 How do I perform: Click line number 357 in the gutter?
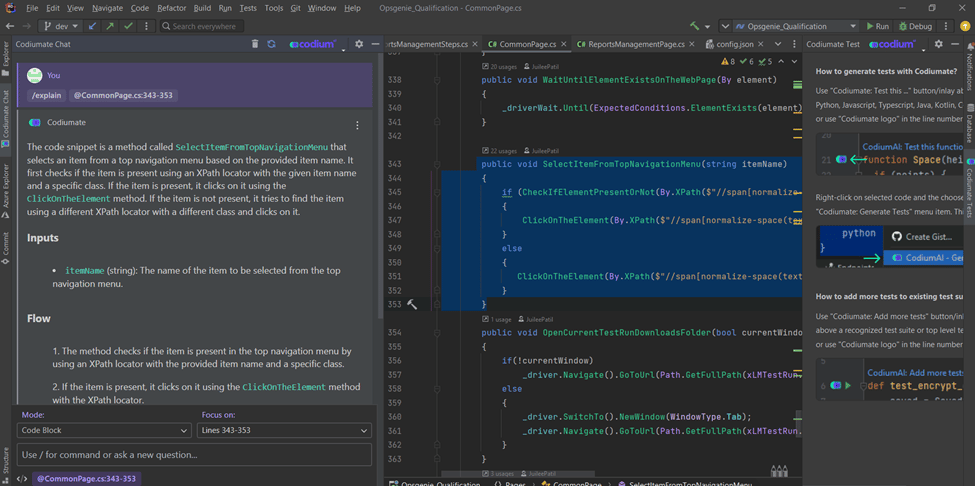point(394,375)
